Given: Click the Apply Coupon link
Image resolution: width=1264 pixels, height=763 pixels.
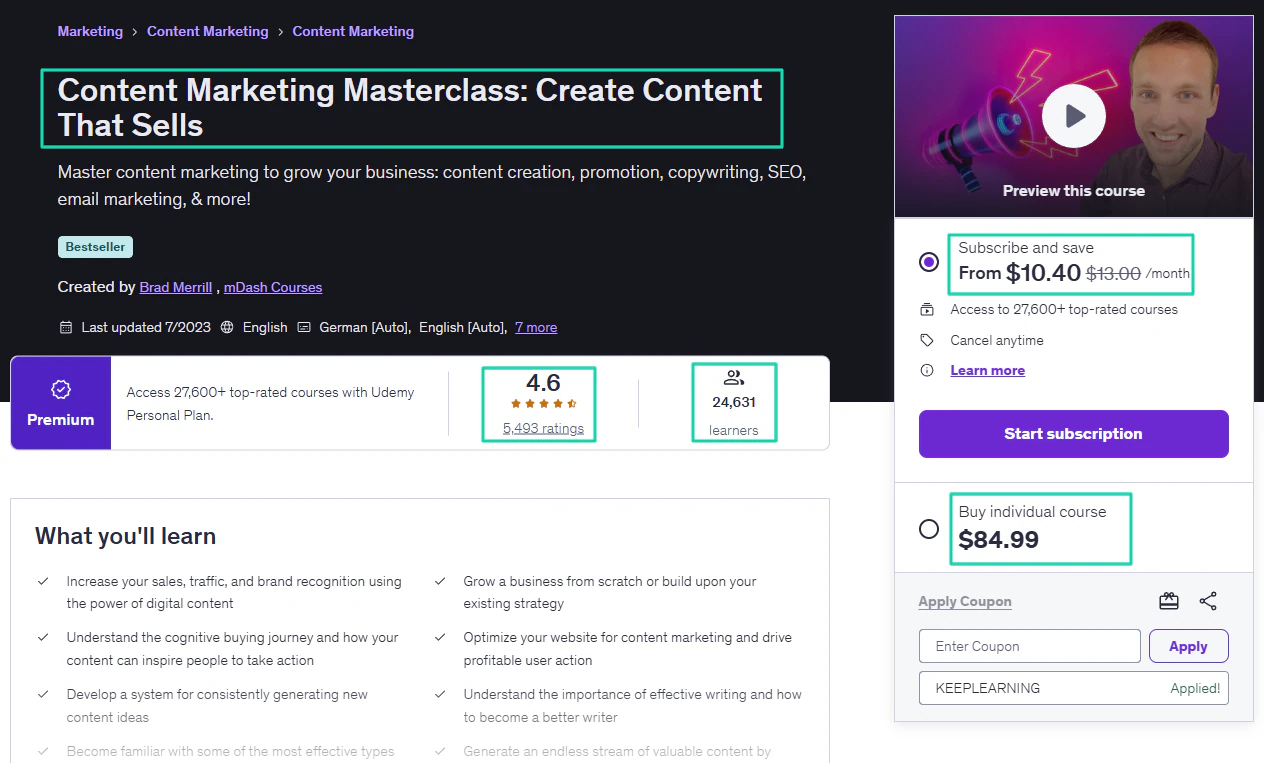Looking at the screenshot, I should (965, 601).
